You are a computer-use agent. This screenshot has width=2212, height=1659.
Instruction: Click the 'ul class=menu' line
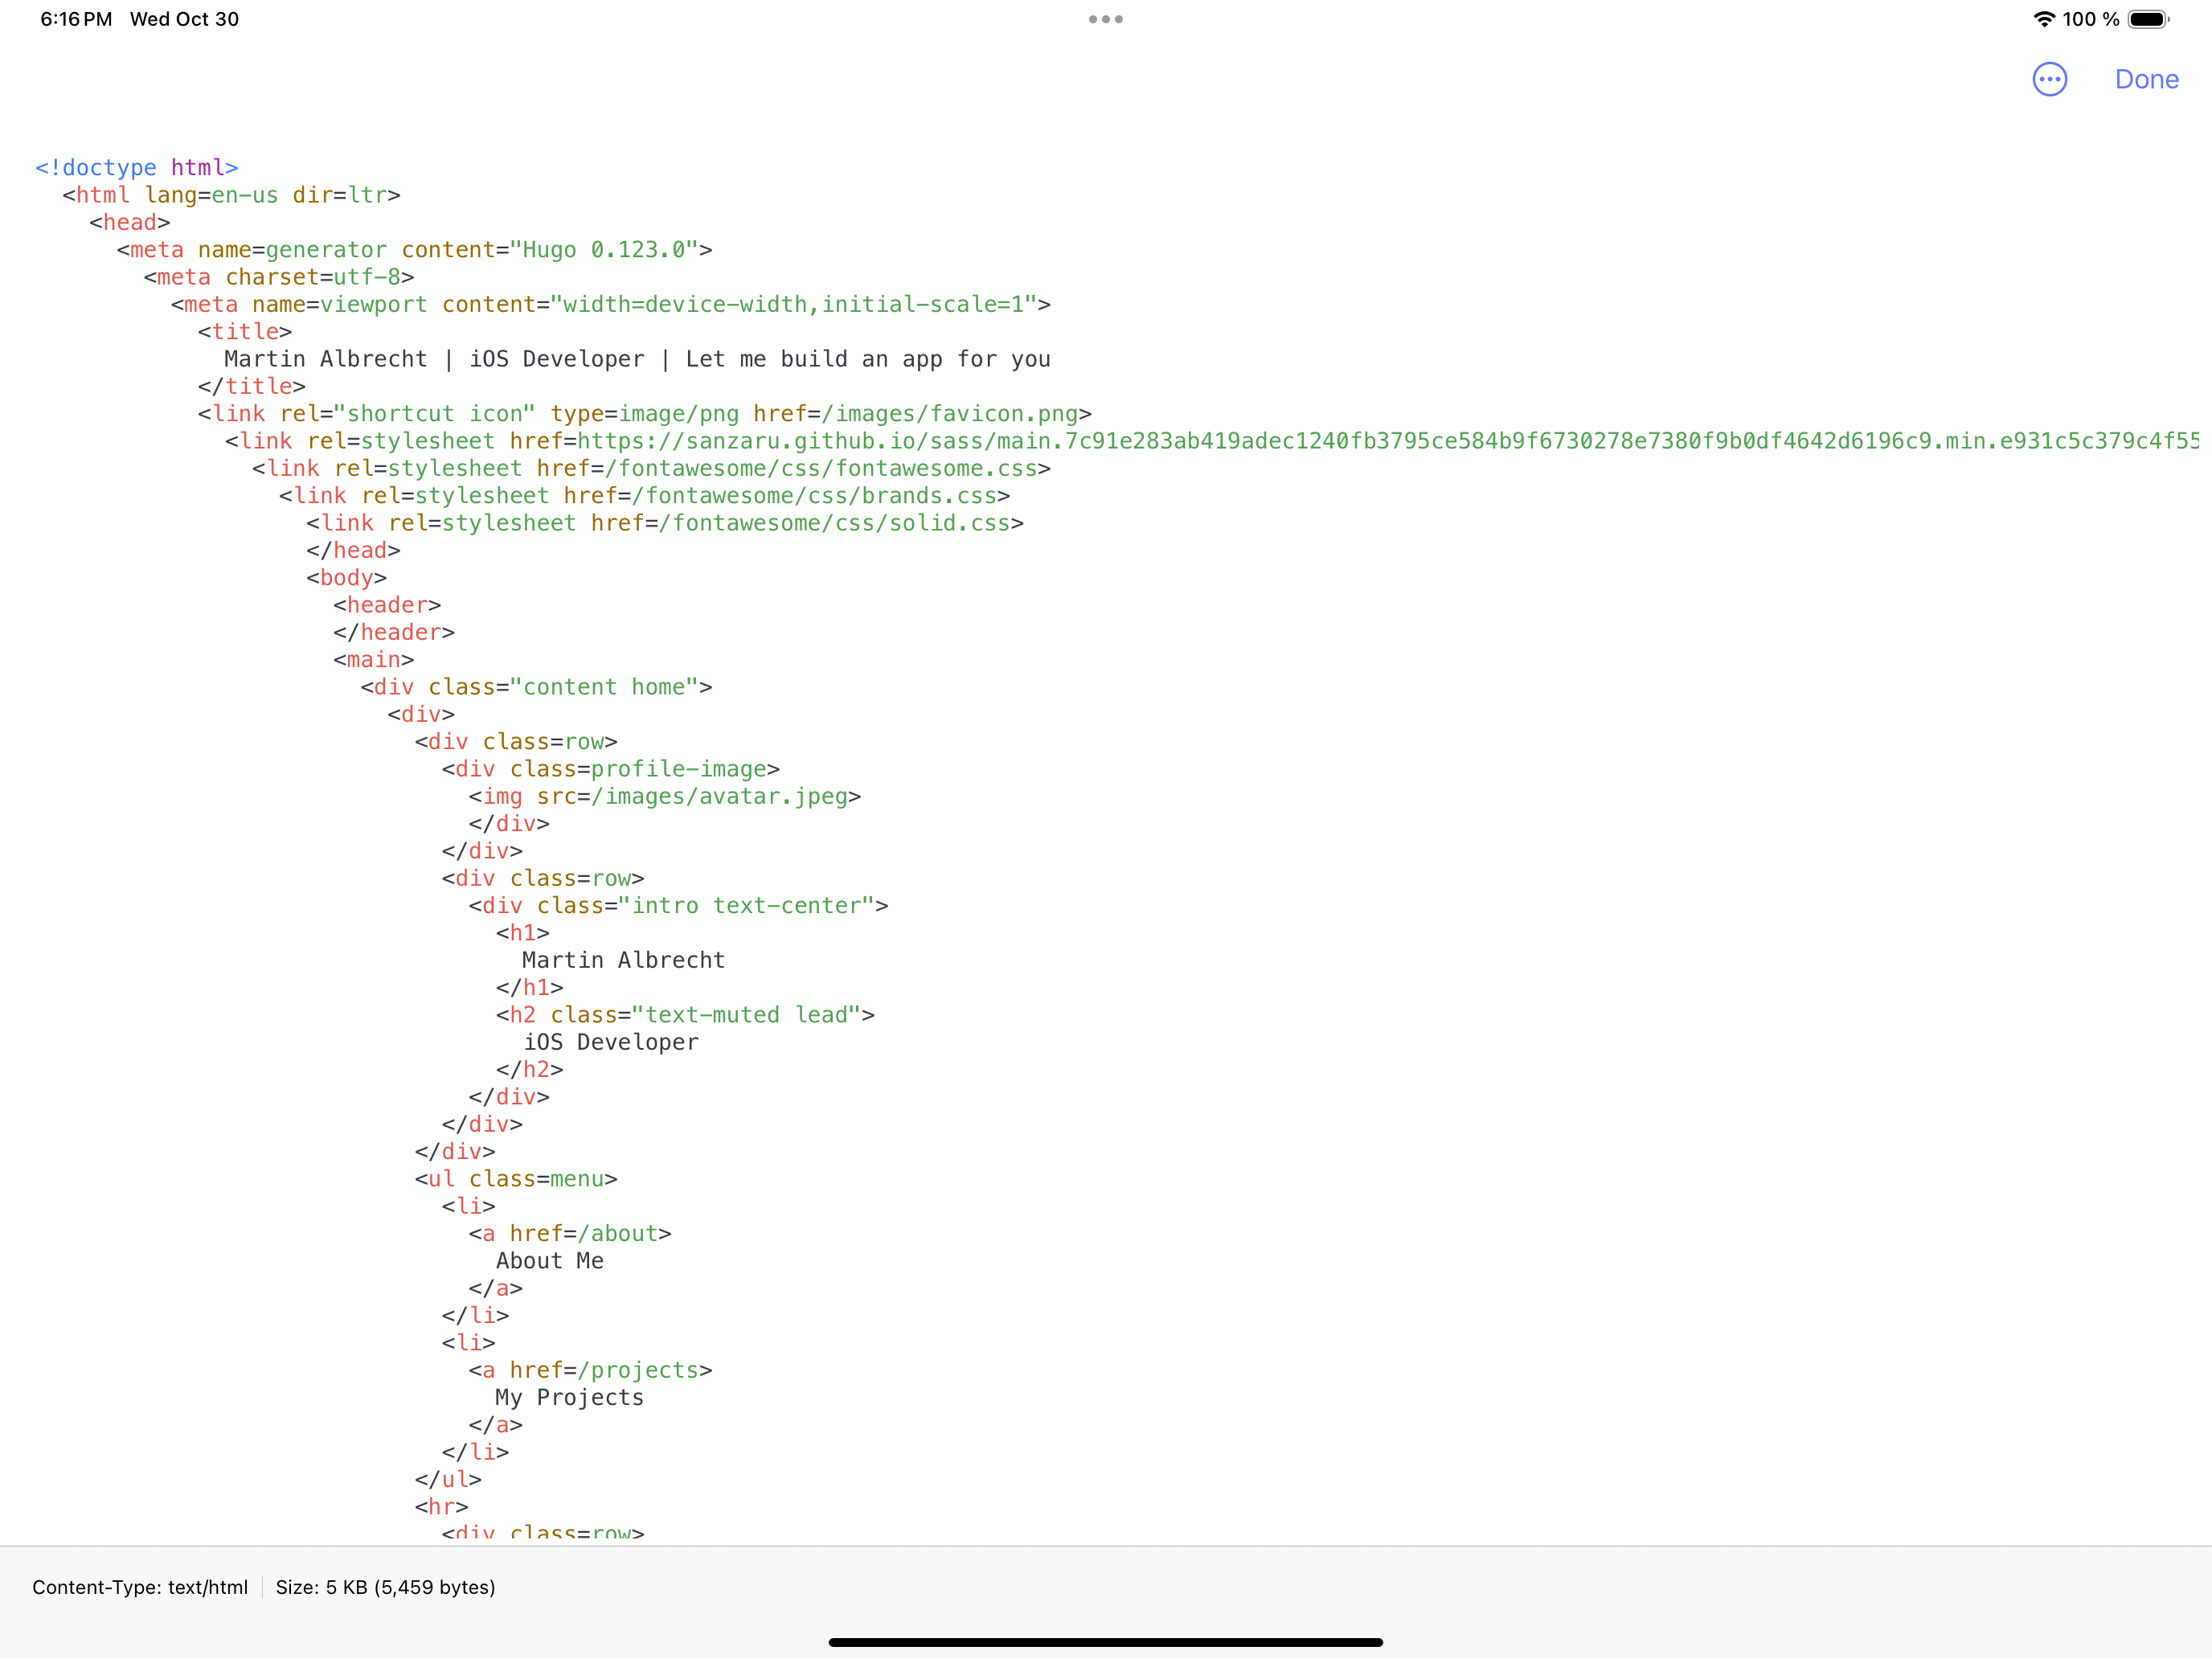point(516,1179)
